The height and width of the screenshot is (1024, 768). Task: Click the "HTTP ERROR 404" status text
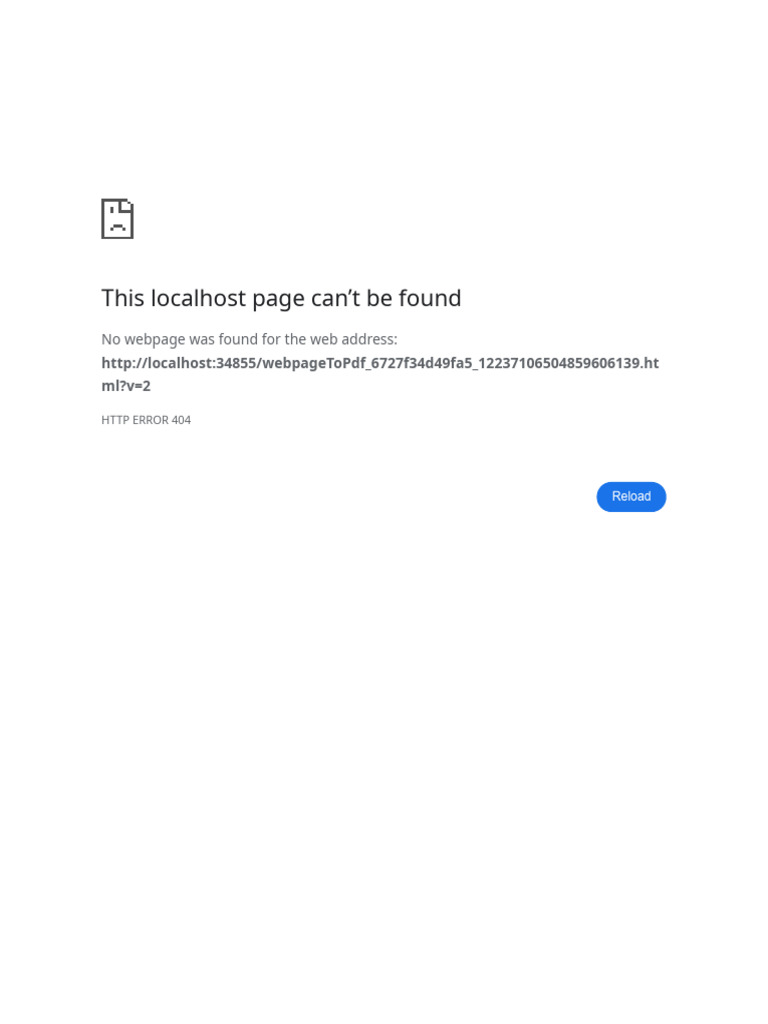(146, 420)
